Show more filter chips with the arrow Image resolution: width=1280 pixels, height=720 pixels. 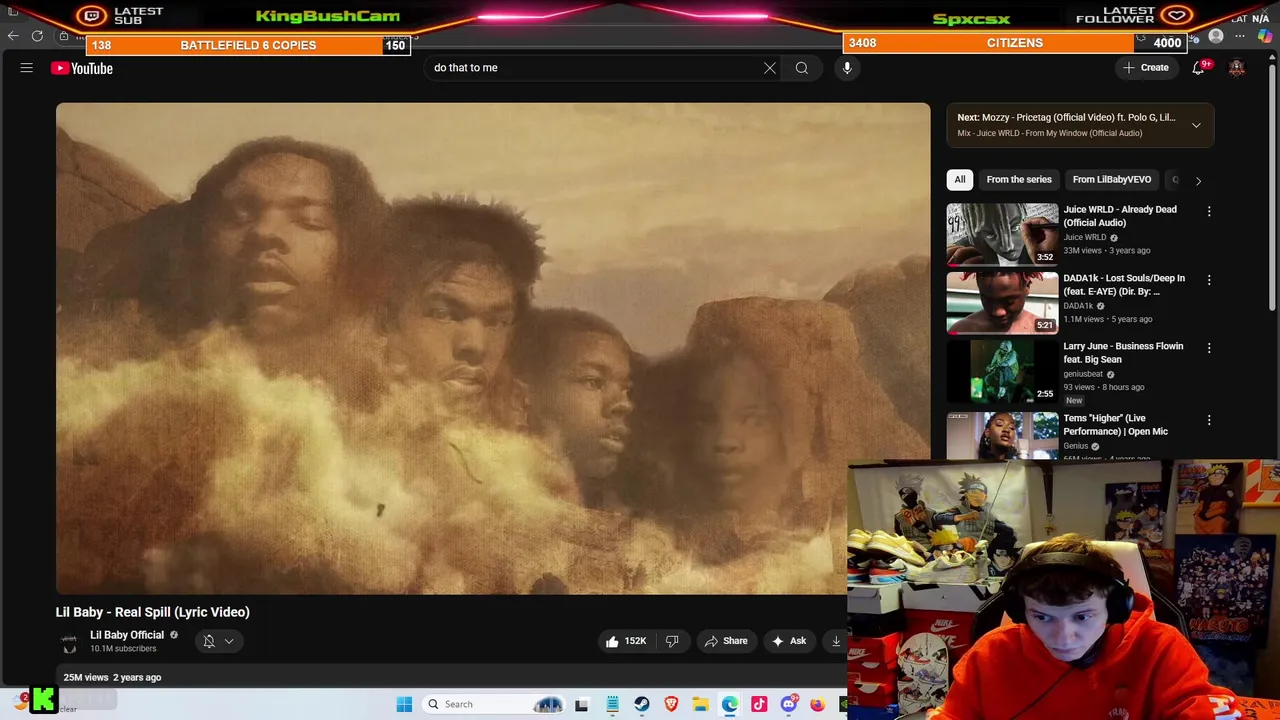(x=1198, y=181)
